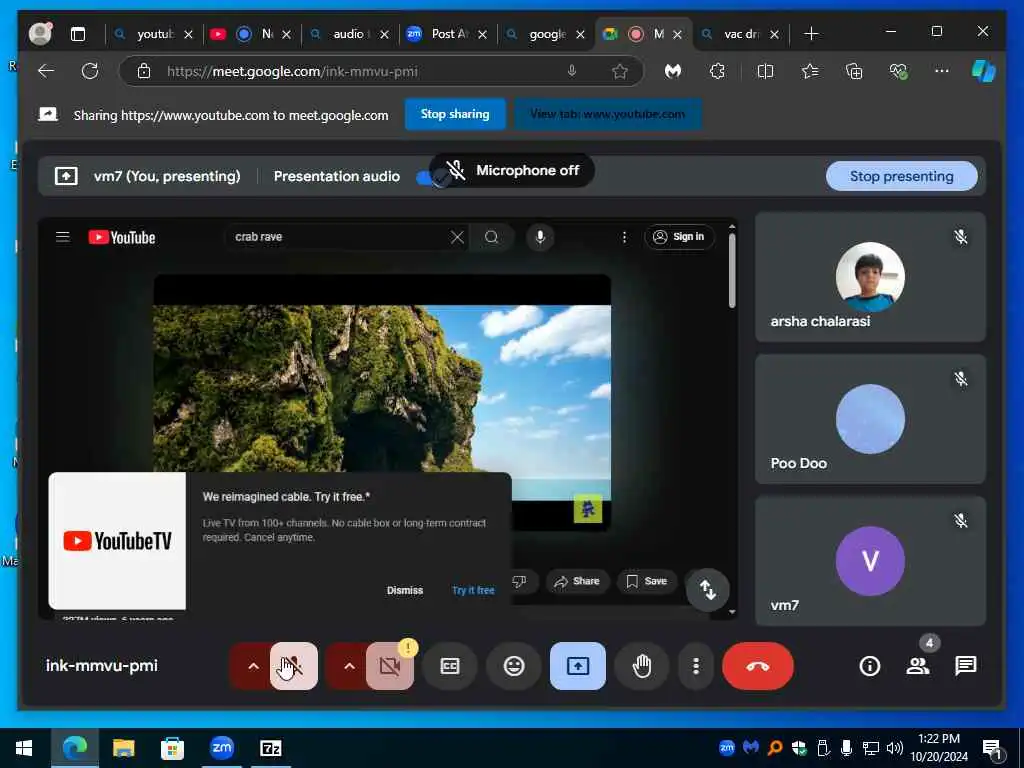Click Try it free link
The image size is (1024, 768).
tap(473, 590)
